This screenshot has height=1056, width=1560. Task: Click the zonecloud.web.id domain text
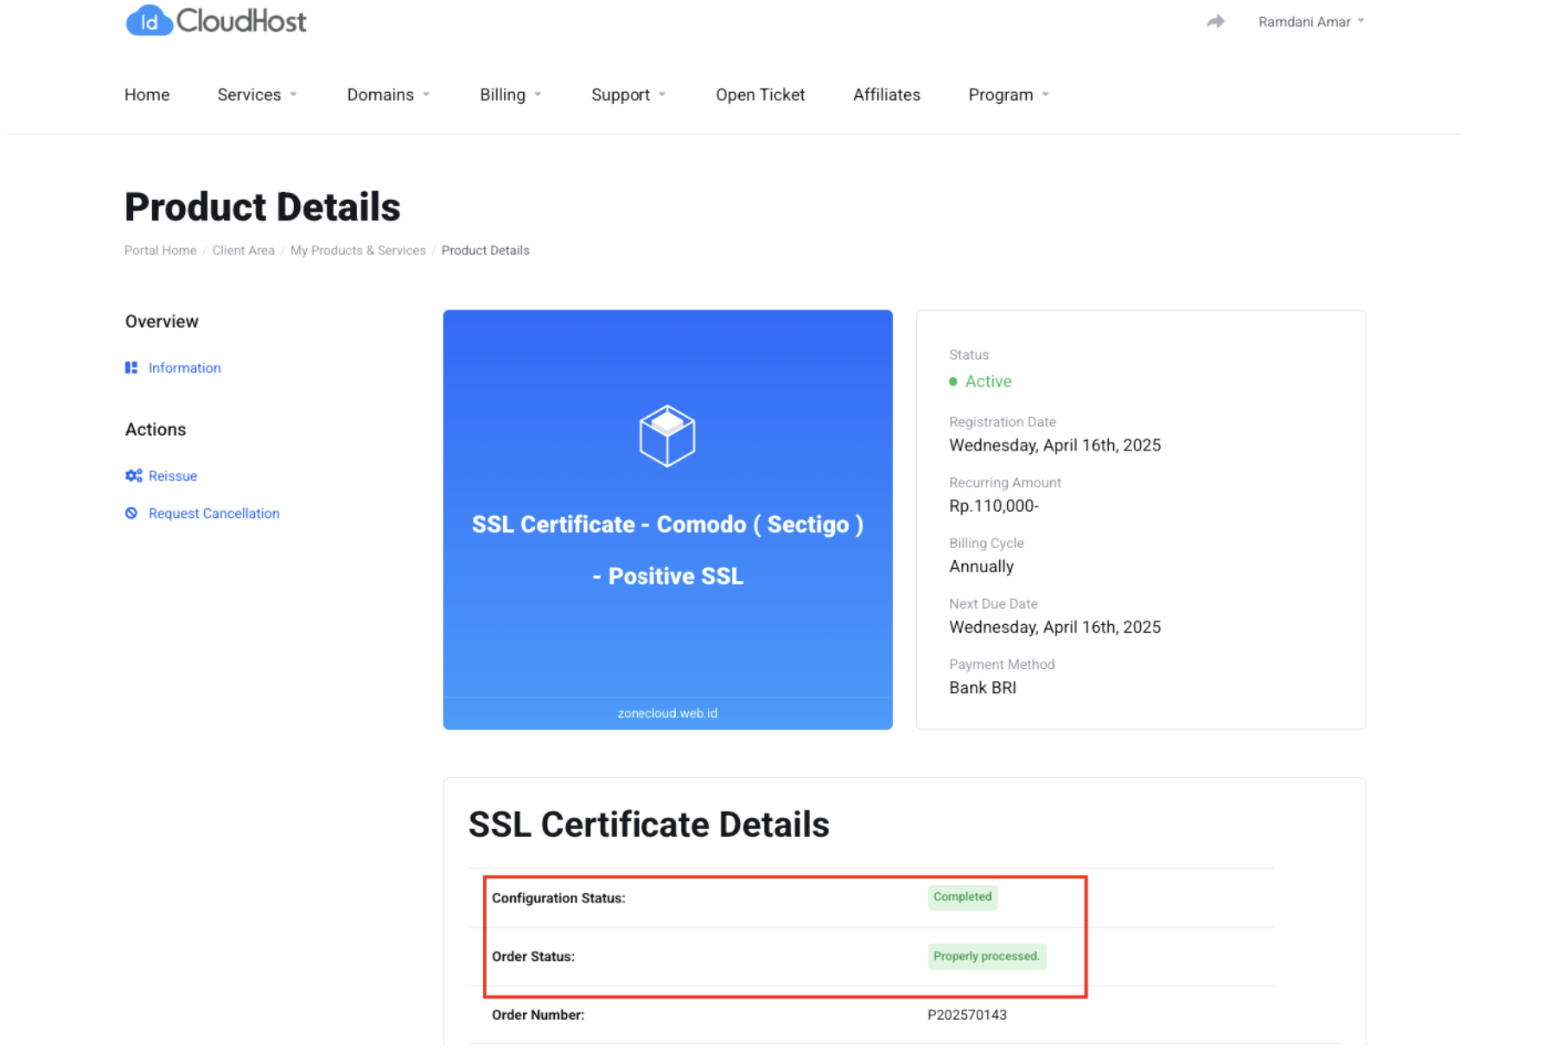tap(667, 713)
